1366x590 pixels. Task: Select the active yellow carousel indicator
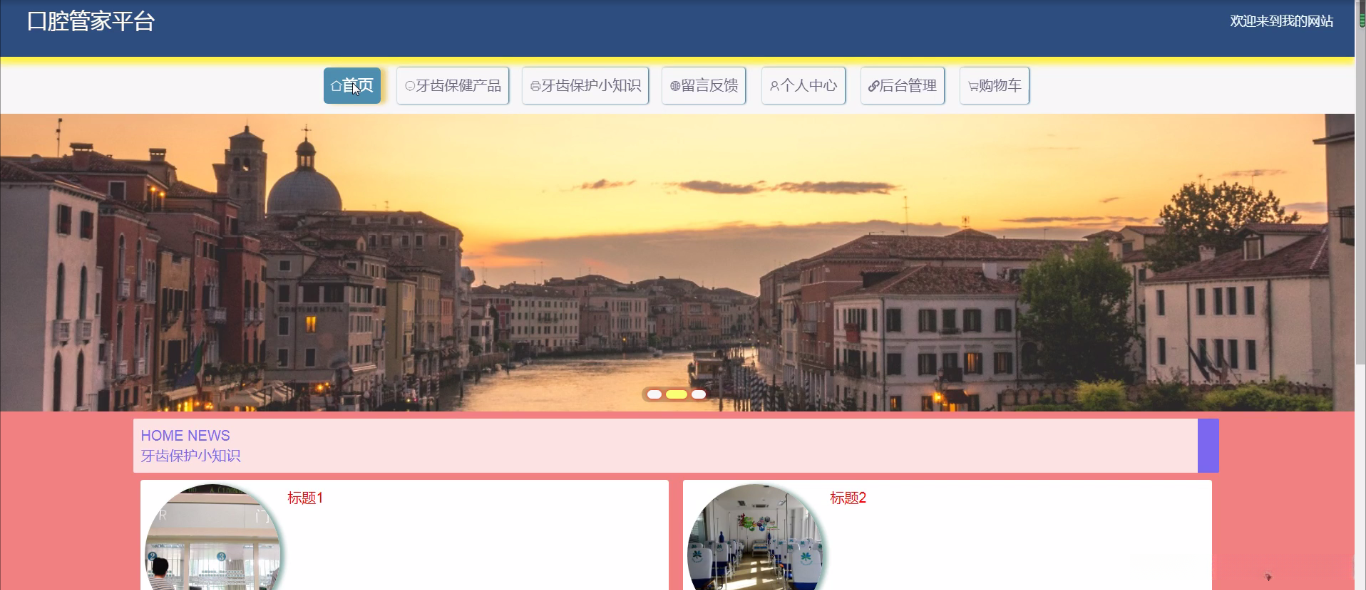[676, 394]
